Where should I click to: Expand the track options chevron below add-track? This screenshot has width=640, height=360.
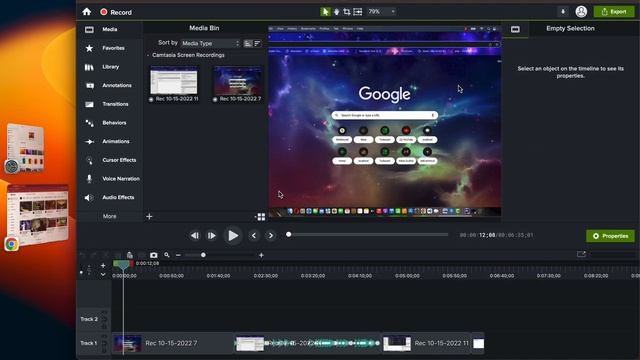tap(103, 274)
